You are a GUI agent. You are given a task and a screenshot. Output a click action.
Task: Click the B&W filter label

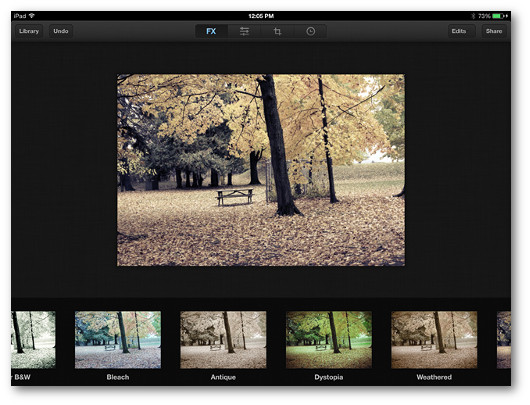pyautogui.click(x=22, y=377)
